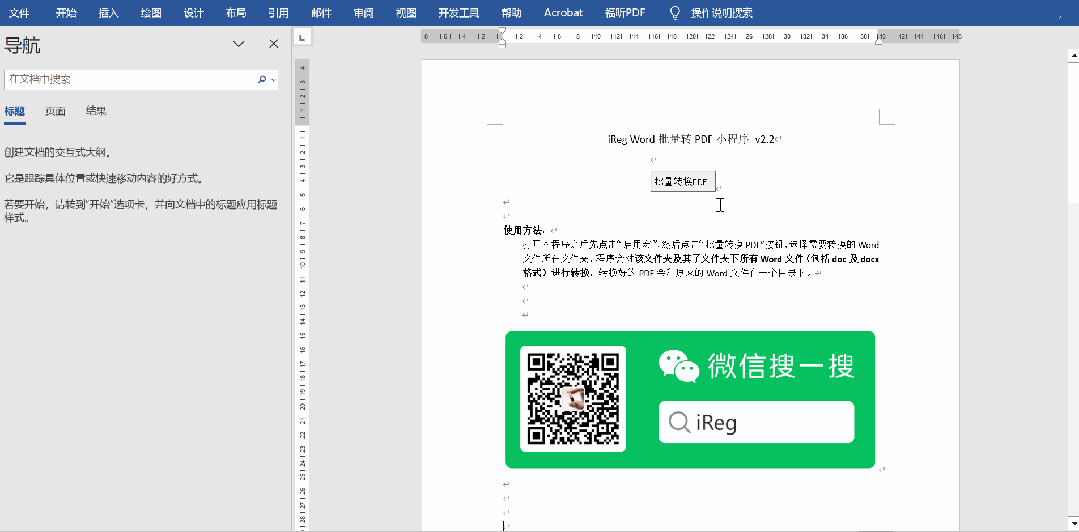Open the 邮件 ribbon tab
The height and width of the screenshot is (532, 1079).
(321, 12)
